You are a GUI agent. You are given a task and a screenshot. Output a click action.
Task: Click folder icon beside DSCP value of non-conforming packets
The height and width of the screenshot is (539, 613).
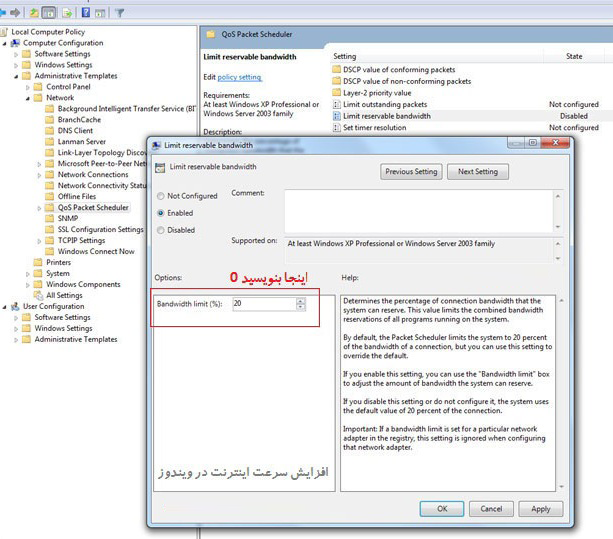click(336, 81)
